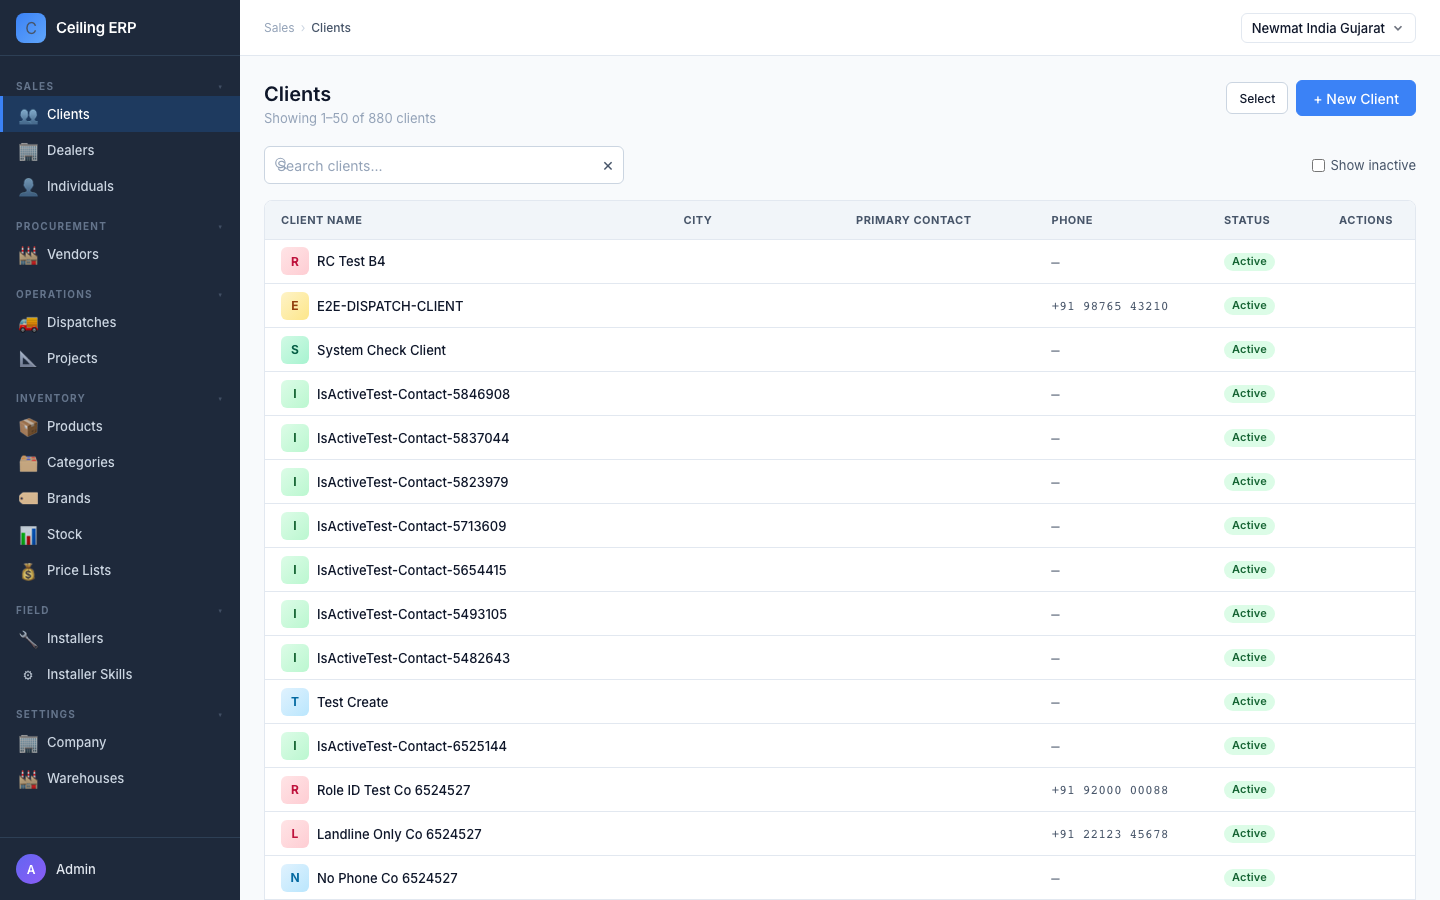Click the E avatar of E2E-DISPATCH-CLIENT
This screenshot has width=1440, height=900.
pos(295,306)
